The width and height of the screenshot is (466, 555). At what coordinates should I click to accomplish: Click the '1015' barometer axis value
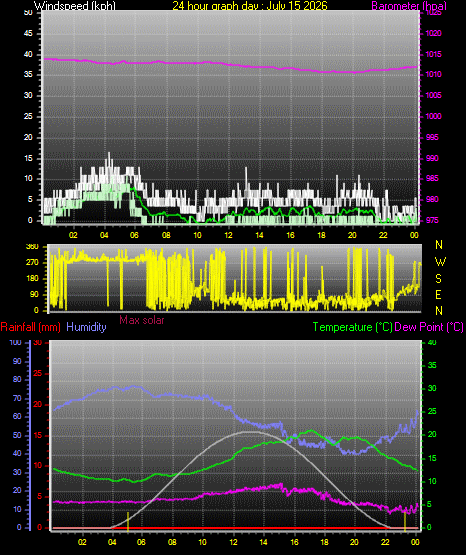(x=433, y=54)
